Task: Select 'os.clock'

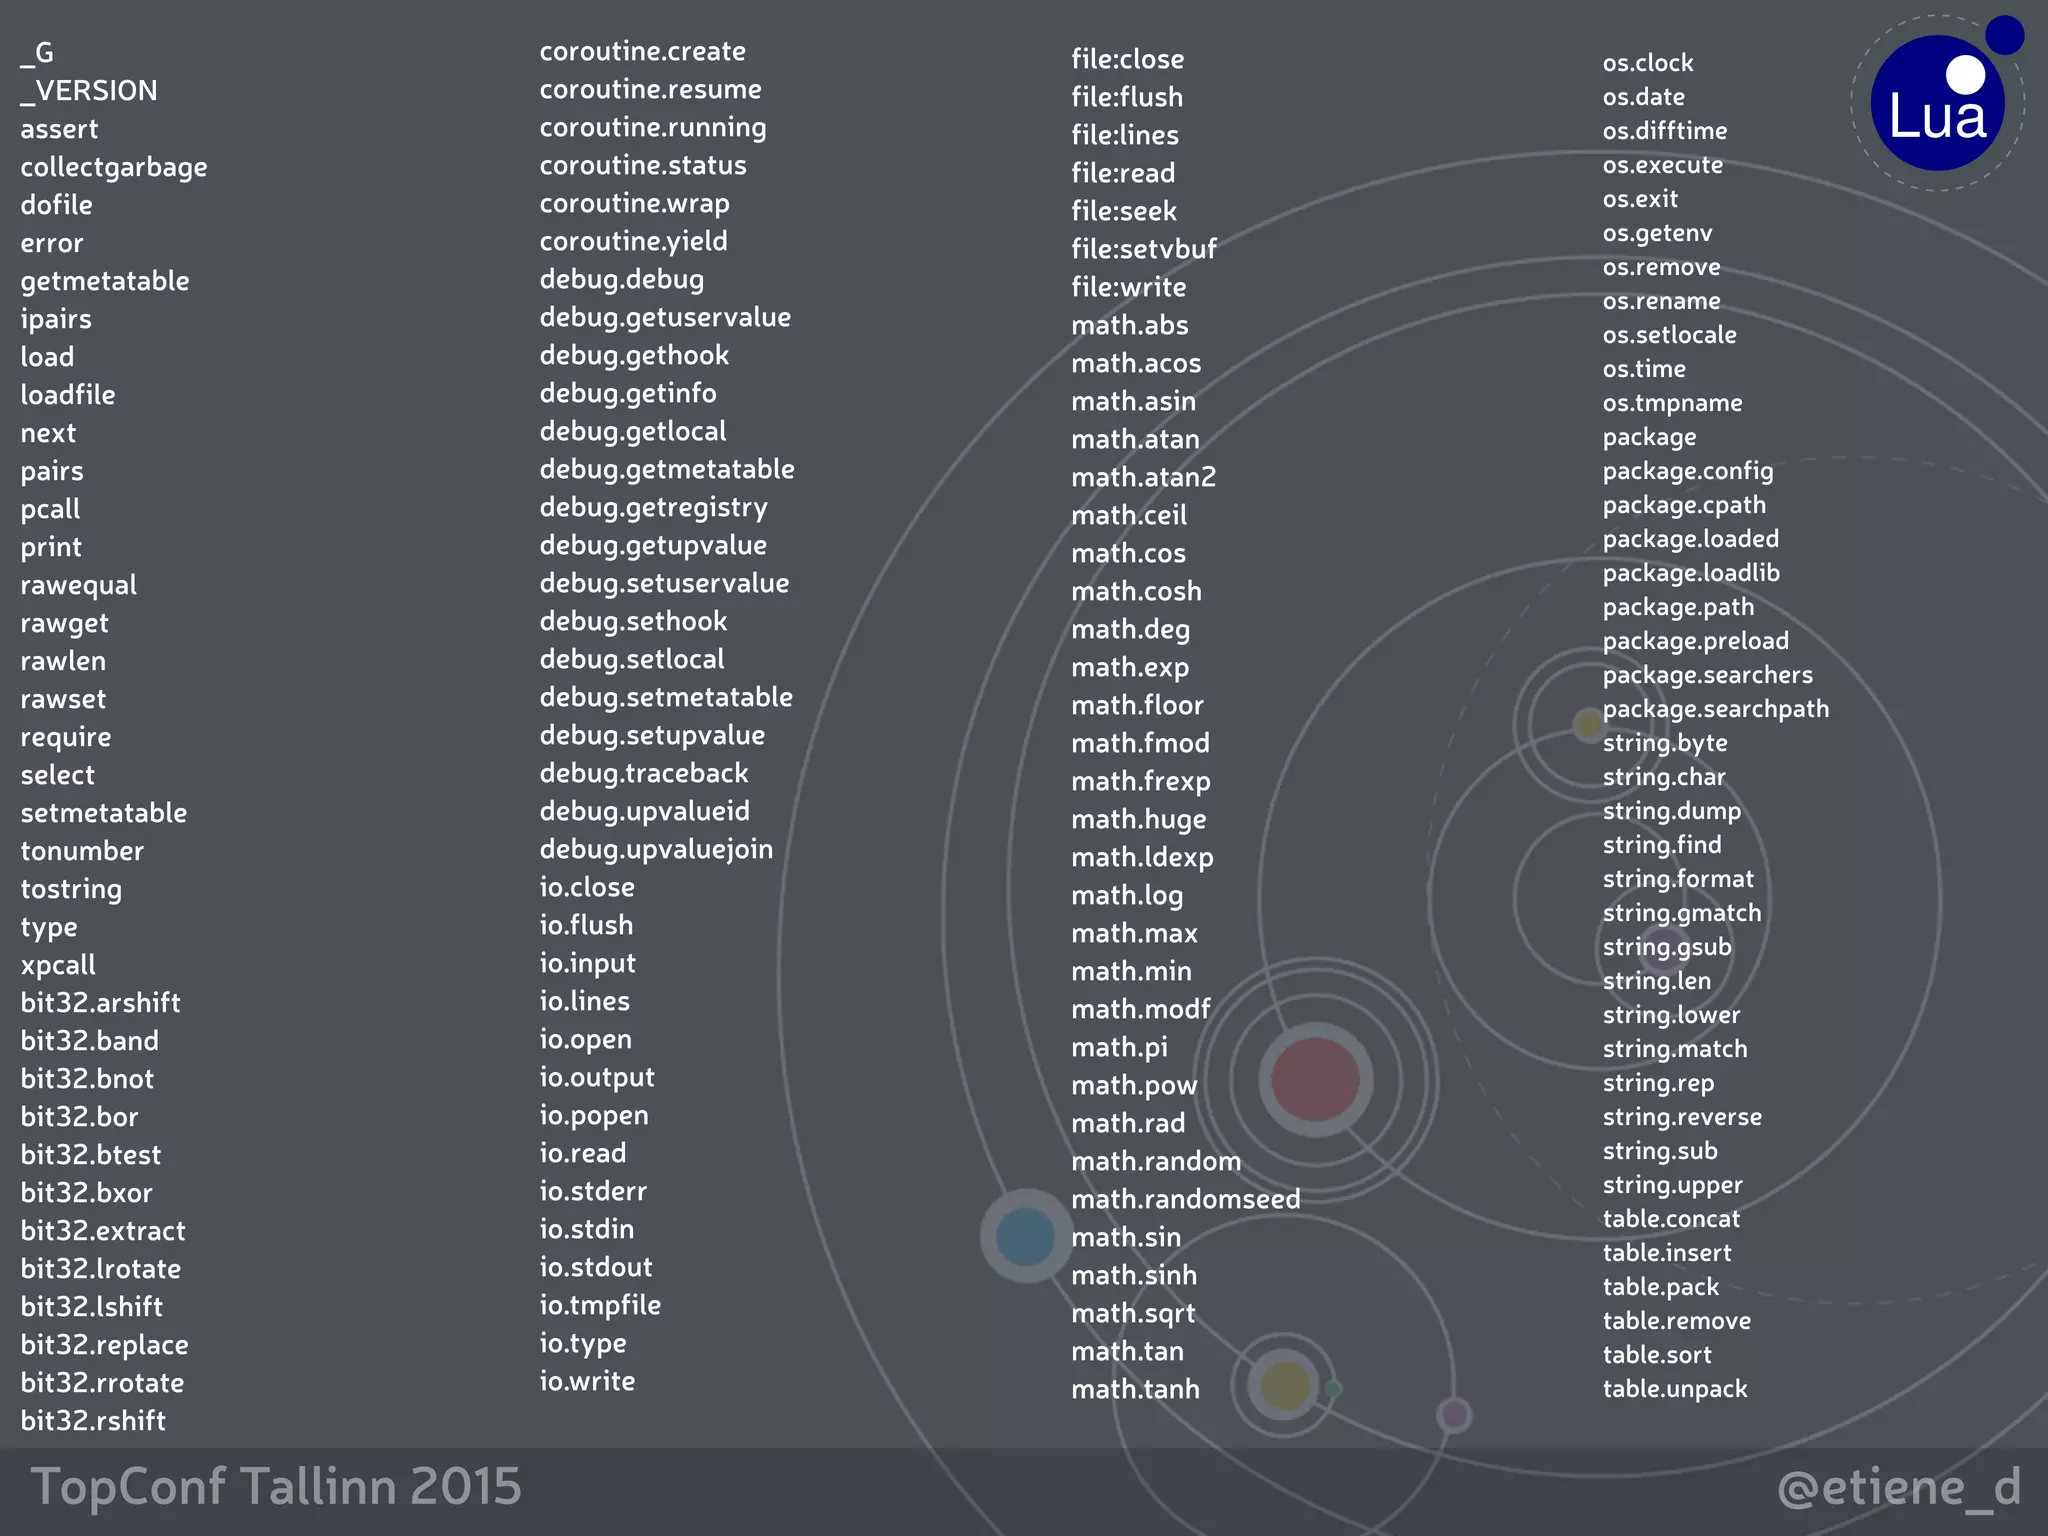Action: coord(1648,63)
